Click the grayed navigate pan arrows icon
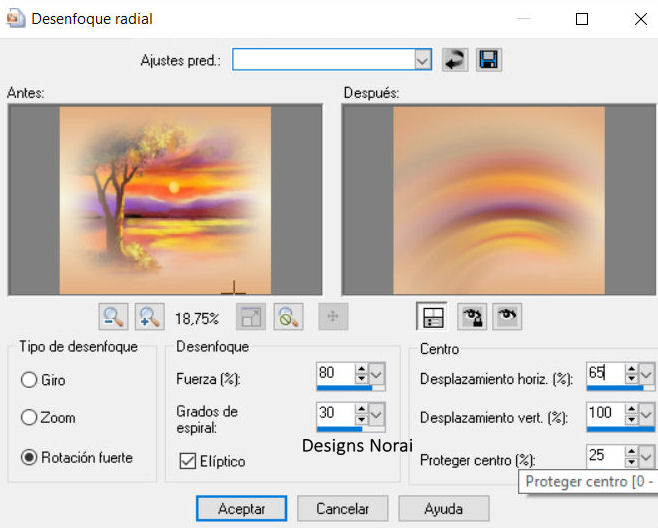The image size is (658, 528). tap(333, 317)
